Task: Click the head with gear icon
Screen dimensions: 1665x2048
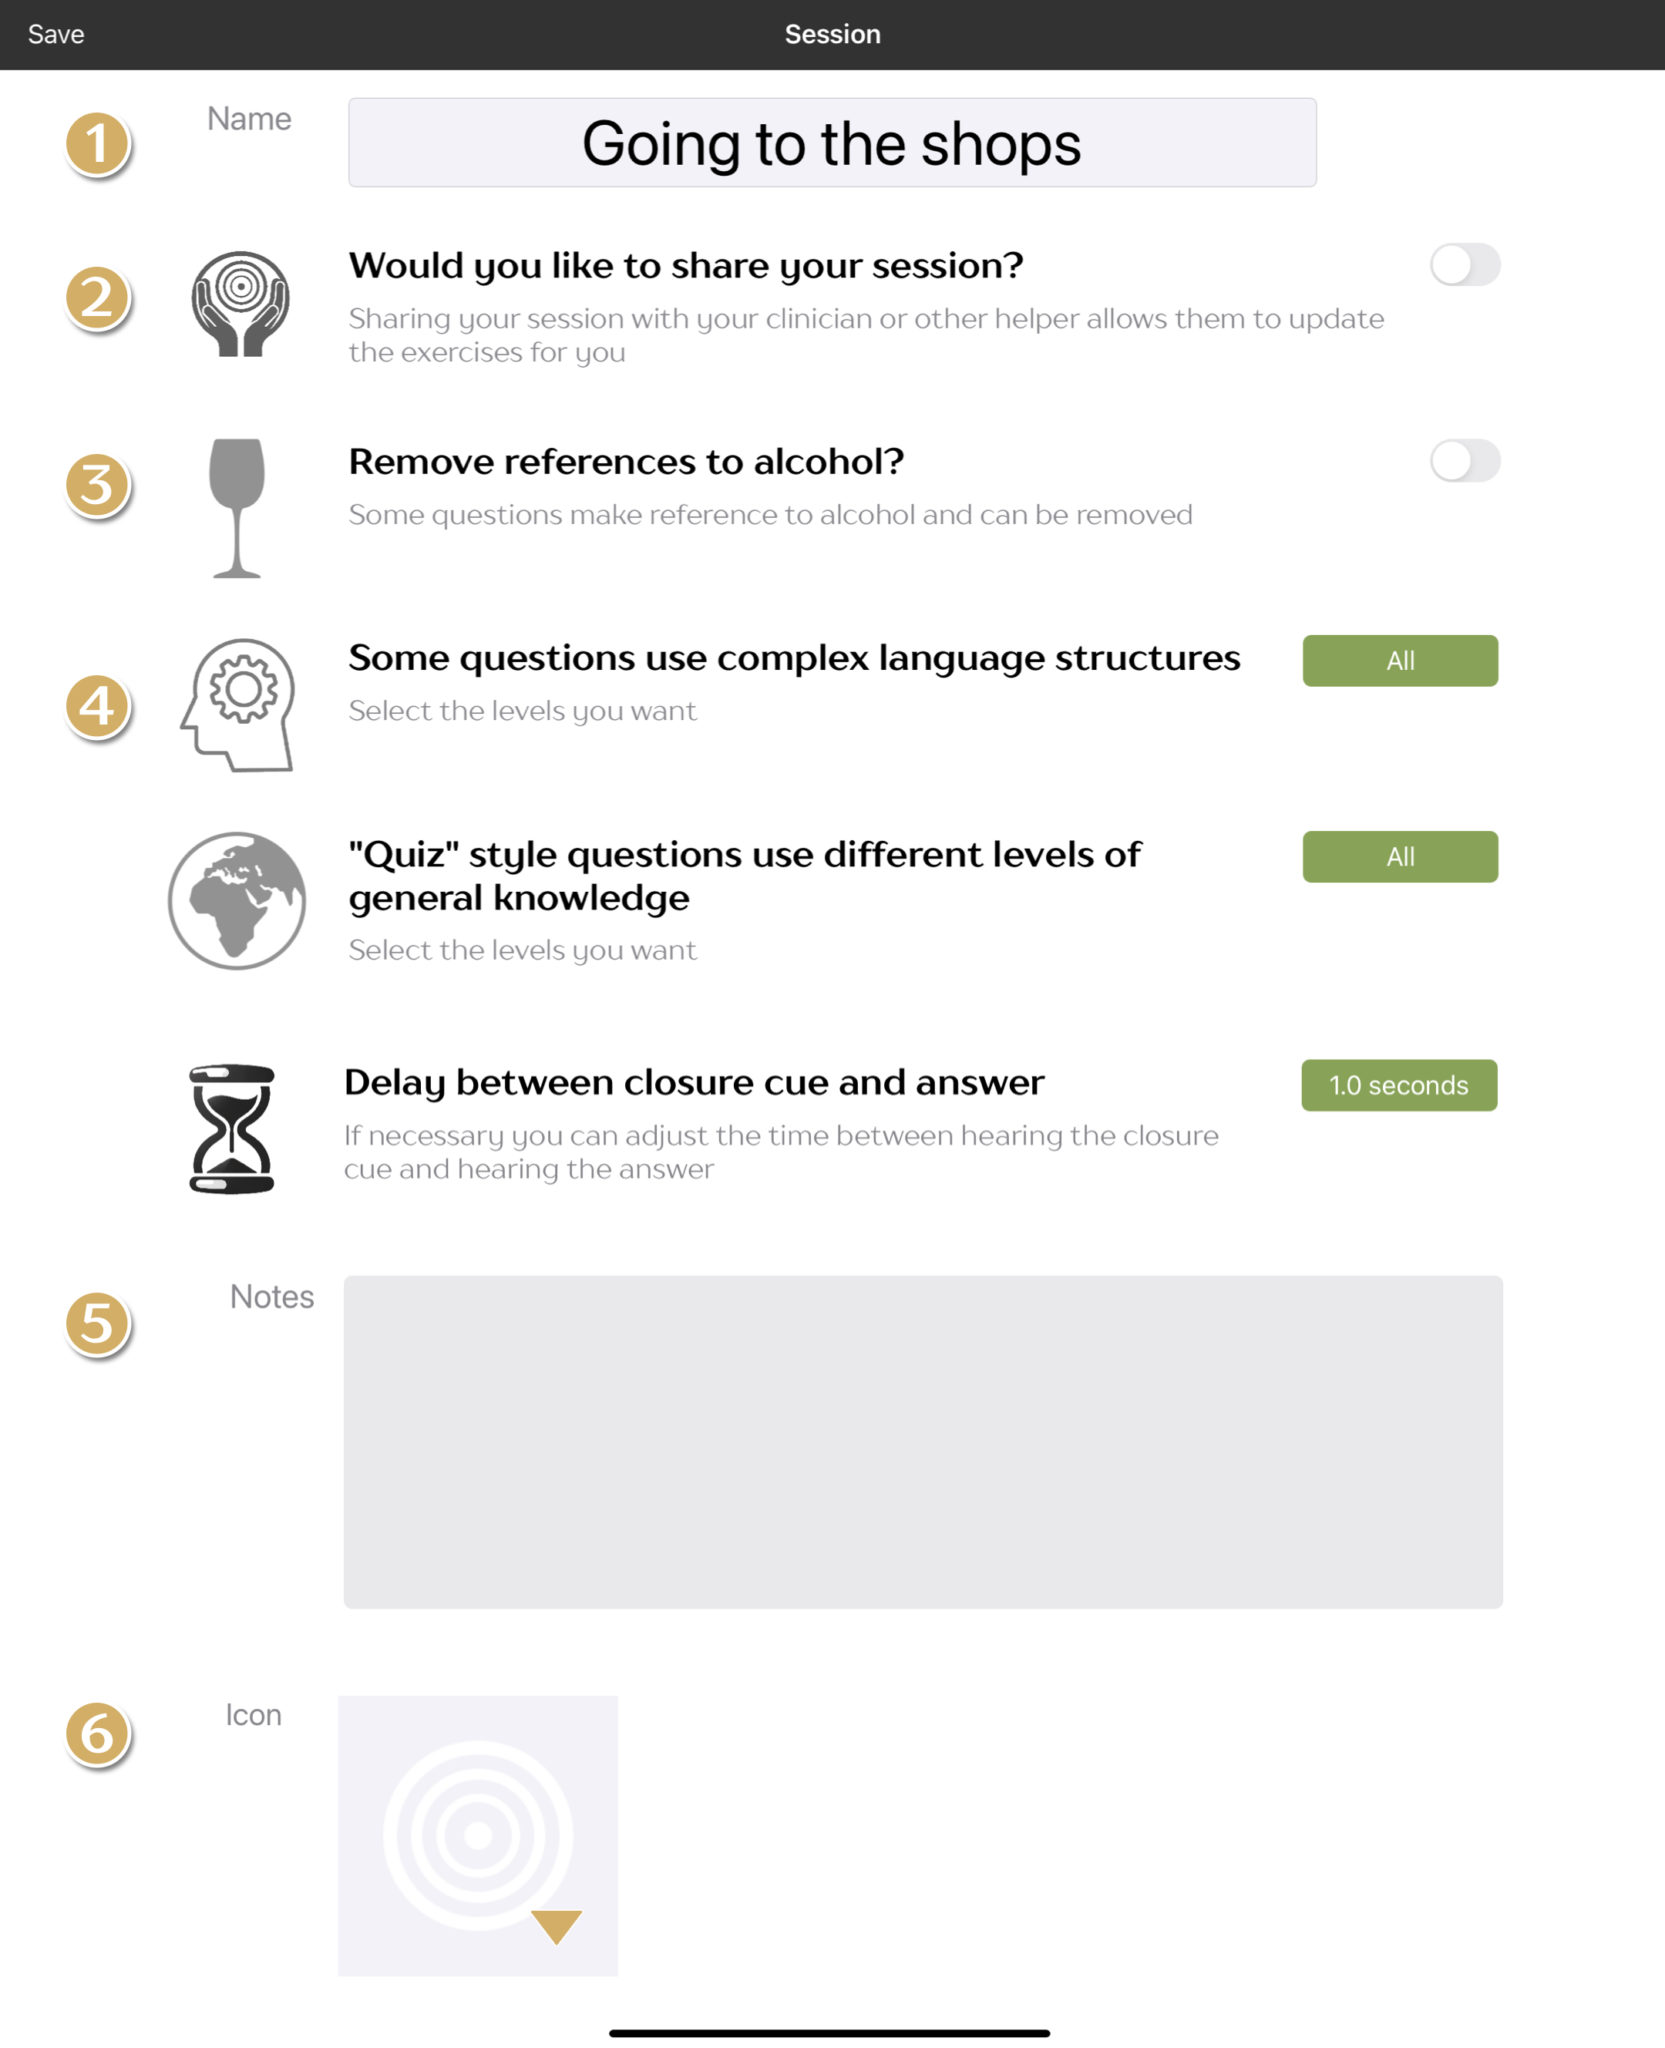Action: click(x=239, y=705)
